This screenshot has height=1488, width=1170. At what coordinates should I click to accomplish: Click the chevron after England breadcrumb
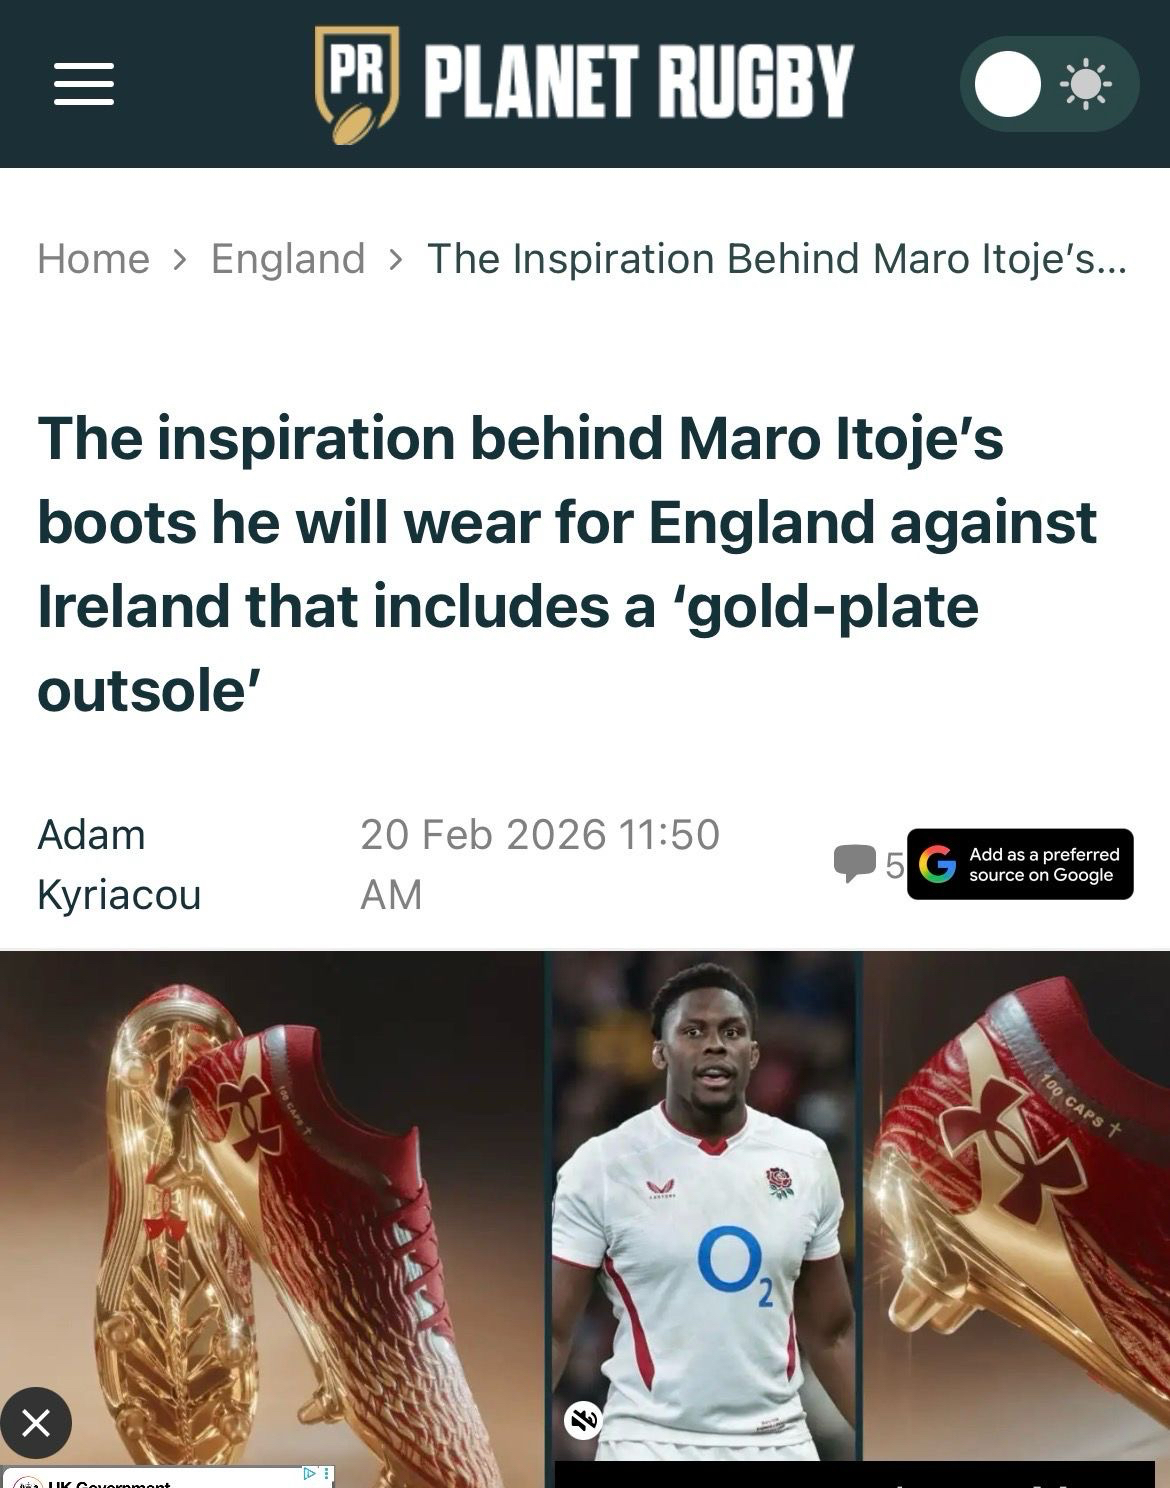(396, 259)
